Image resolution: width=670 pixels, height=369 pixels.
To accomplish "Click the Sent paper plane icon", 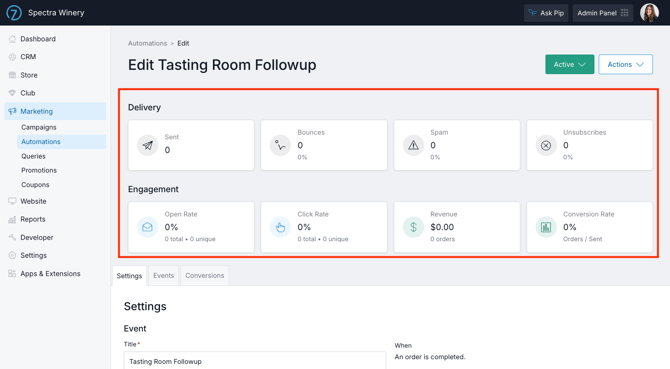I will pos(147,145).
